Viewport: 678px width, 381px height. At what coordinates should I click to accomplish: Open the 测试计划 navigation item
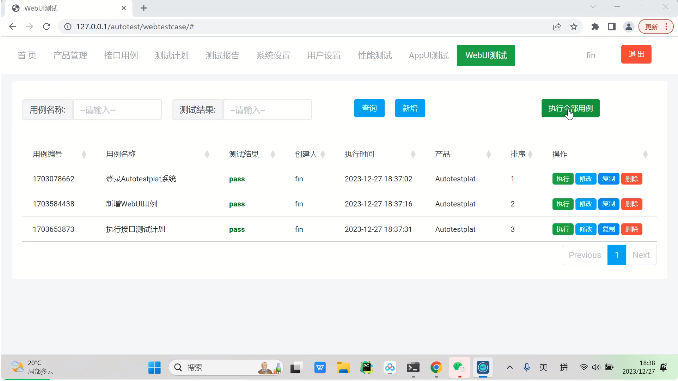click(172, 55)
